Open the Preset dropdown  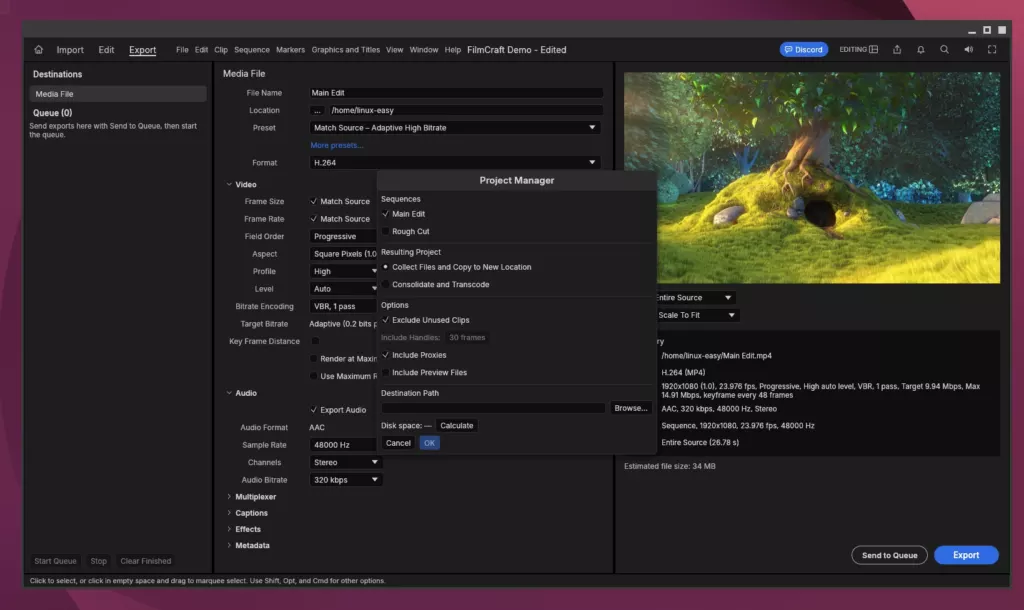pyautogui.click(x=455, y=127)
